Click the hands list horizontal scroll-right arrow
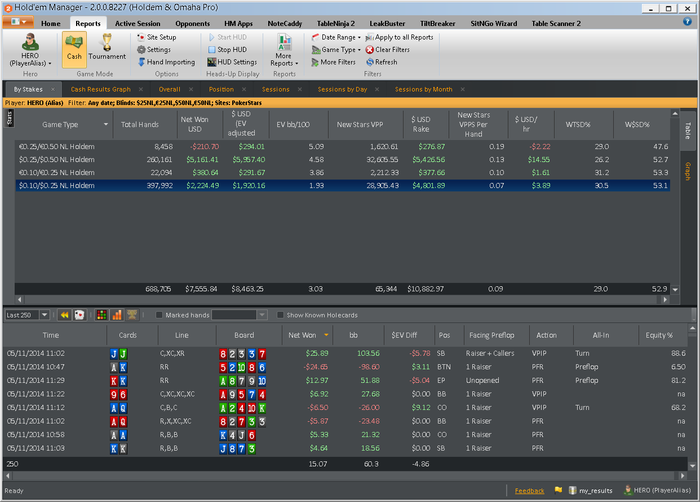Viewport: 700px width, 502px height. pyautogui.click(x=682, y=476)
